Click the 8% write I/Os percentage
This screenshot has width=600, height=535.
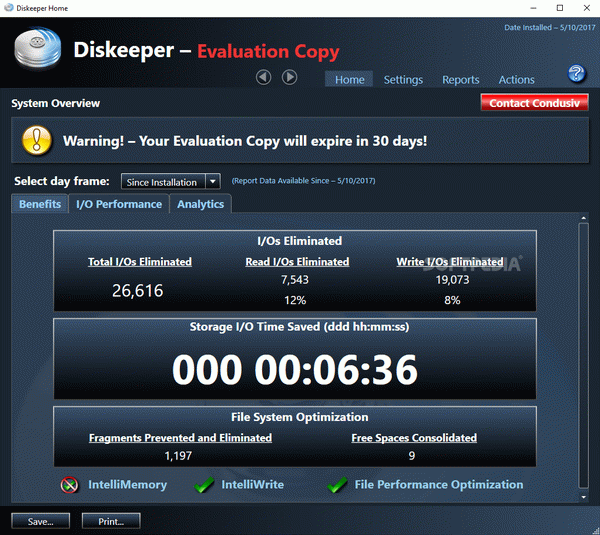pyautogui.click(x=452, y=300)
